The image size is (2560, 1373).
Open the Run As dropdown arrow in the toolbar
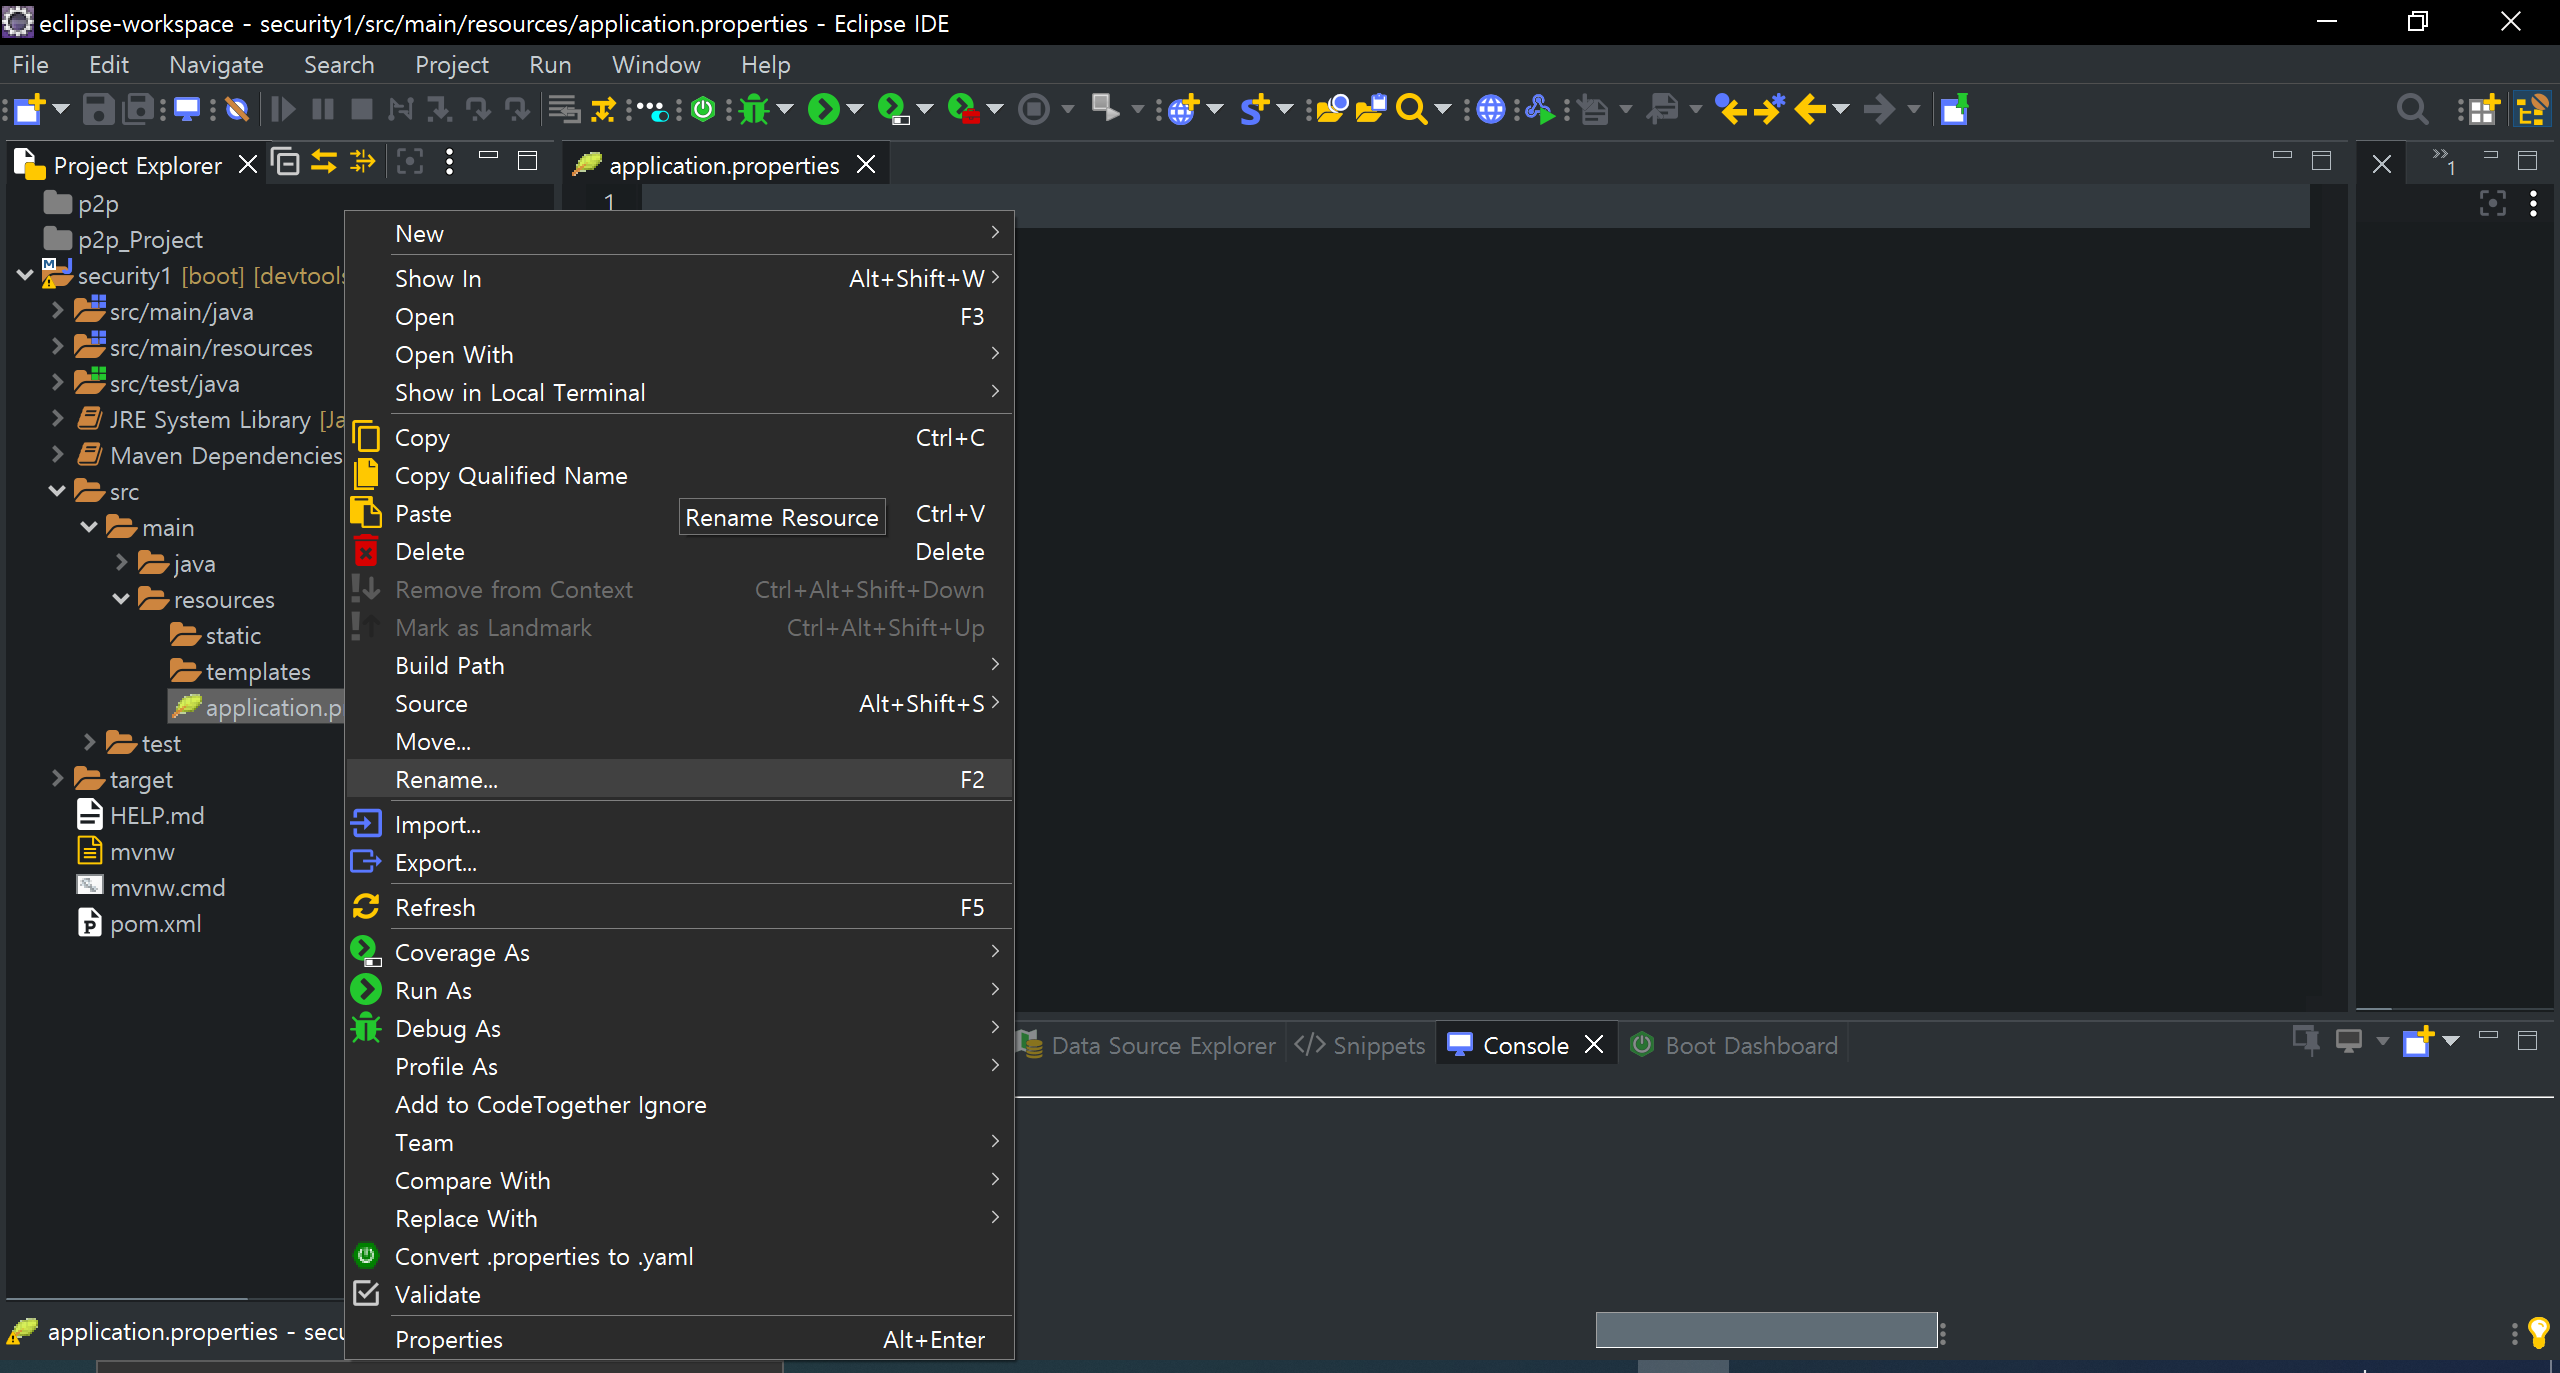coord(855,109)
